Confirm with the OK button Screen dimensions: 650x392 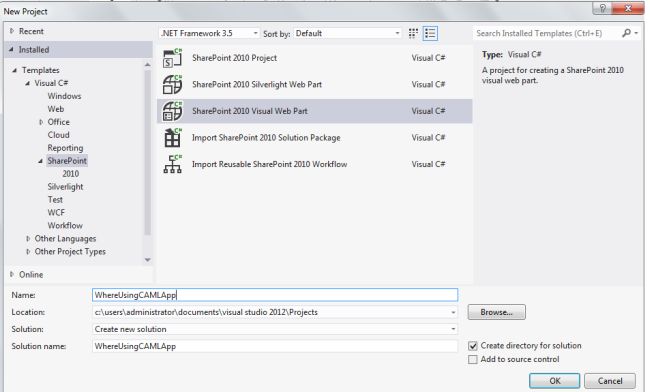click(x=555, y=381)
